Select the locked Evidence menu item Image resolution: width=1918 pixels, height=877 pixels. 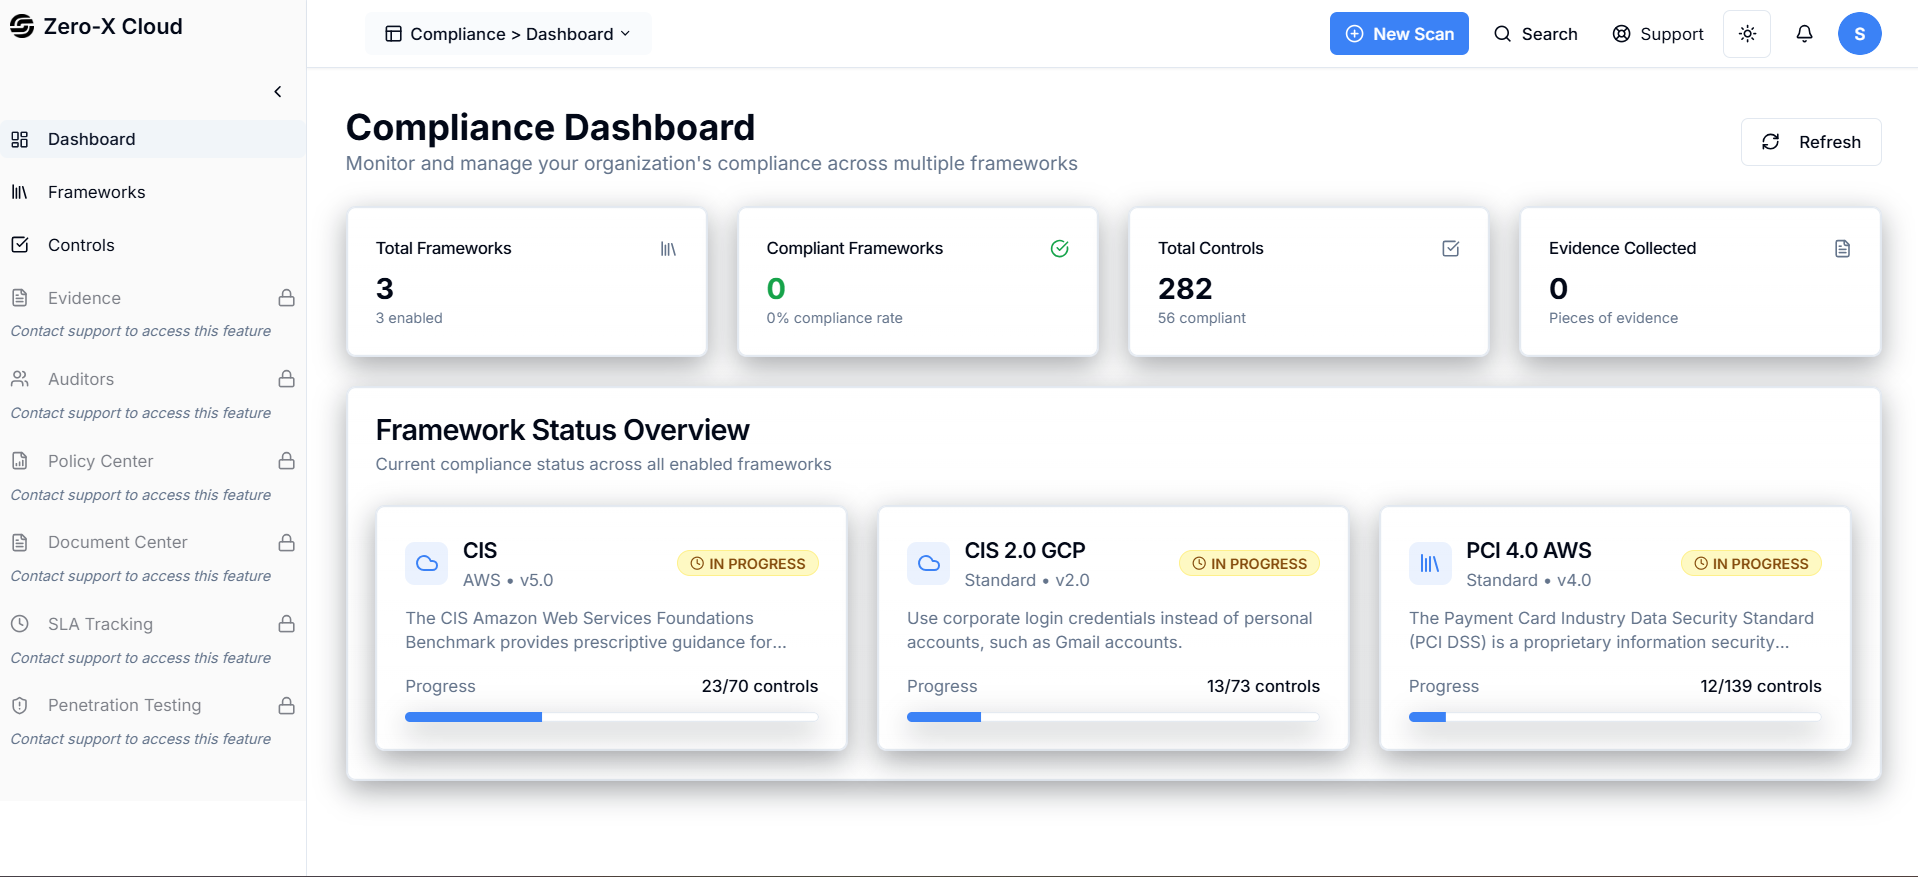pyautogui.click(x=153, y=298)
